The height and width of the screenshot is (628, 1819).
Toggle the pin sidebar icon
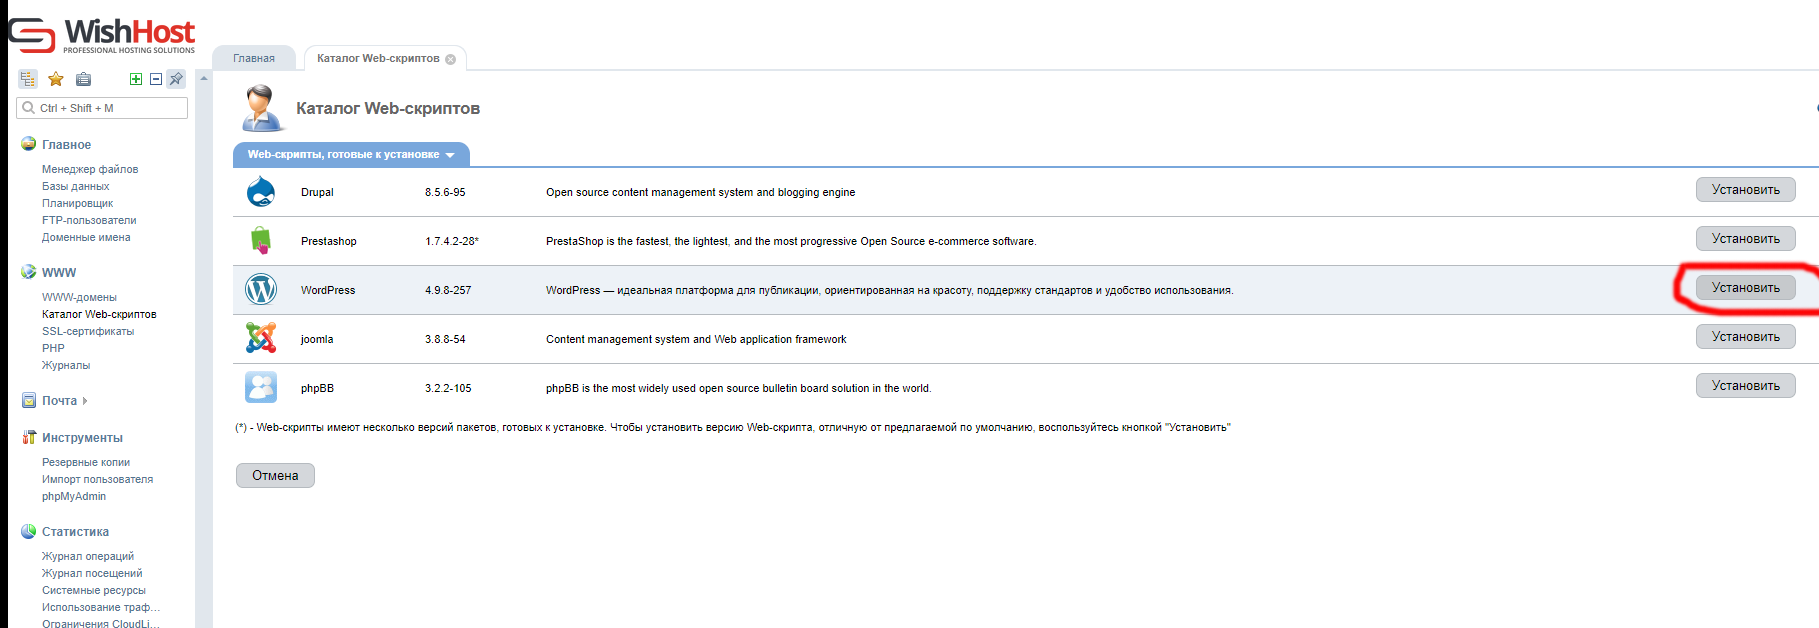tap(176, 79)
